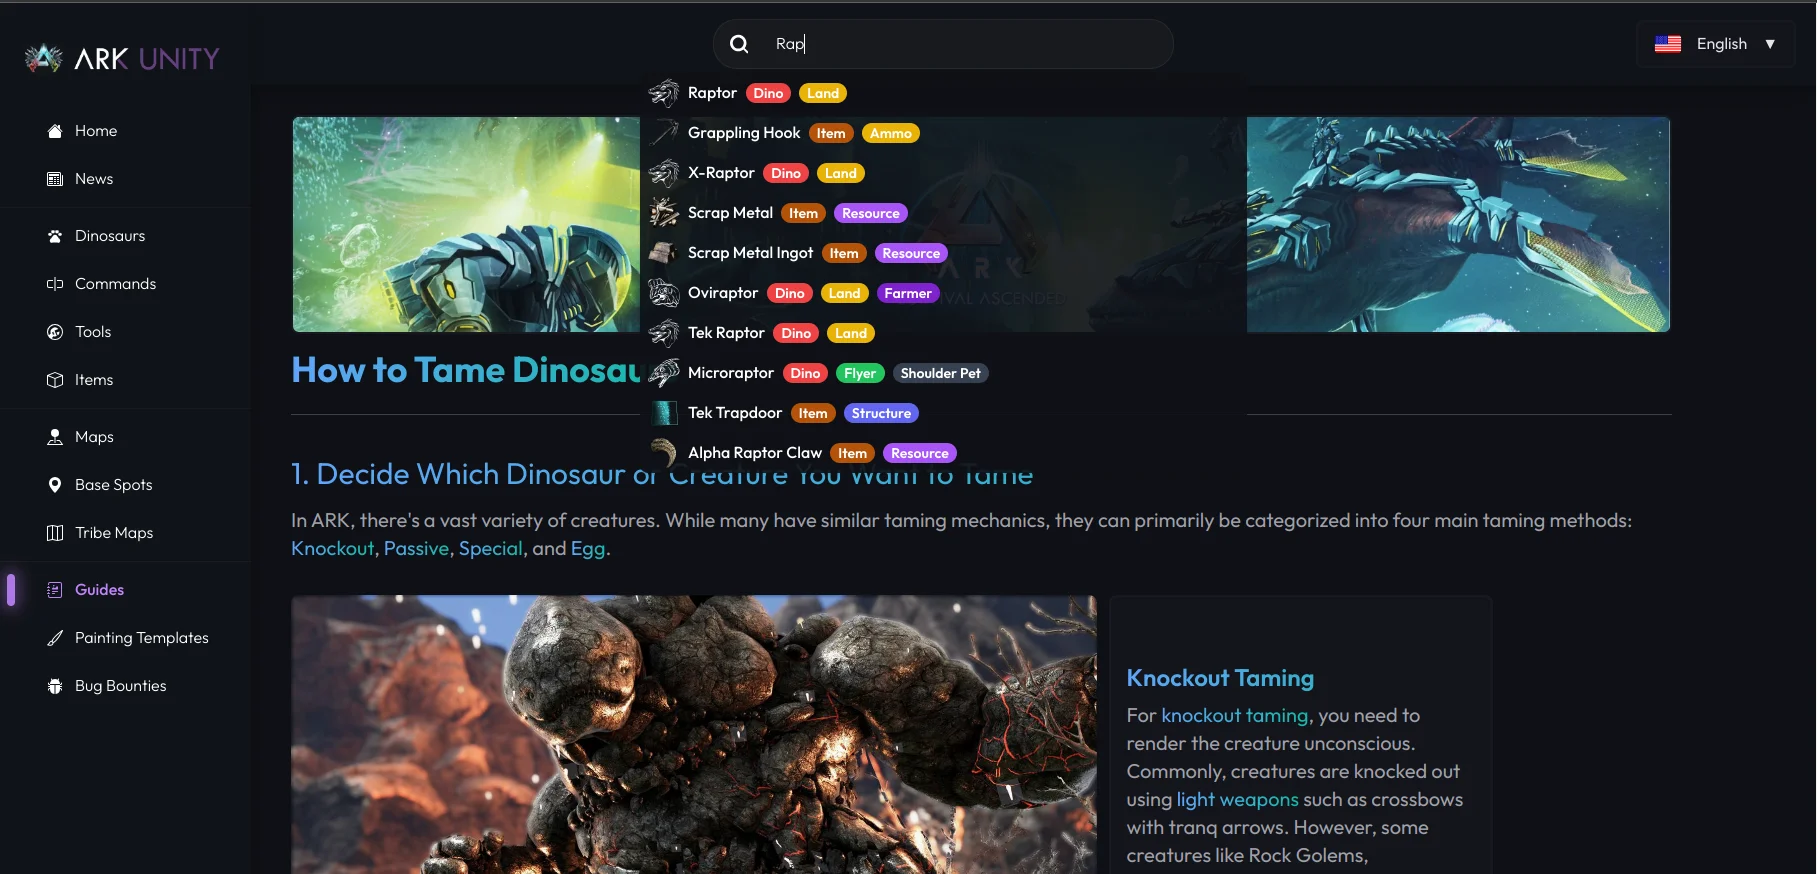Select the Guides menu item

[99, 590]
